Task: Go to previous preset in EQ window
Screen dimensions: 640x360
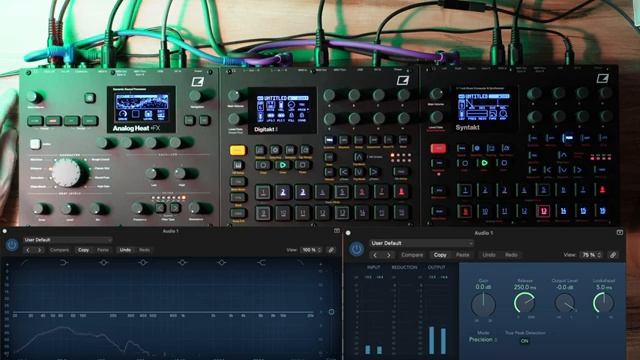Action: click(x=28, y=250)
